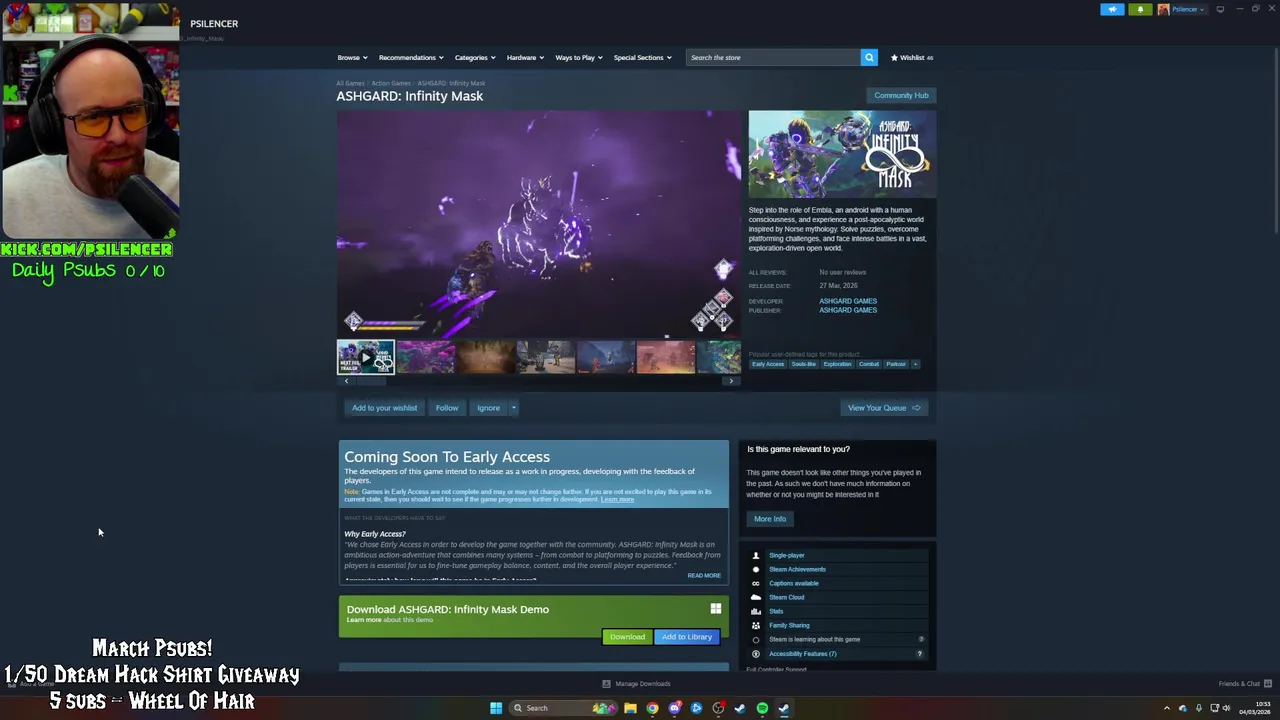
Task: Click the store search magnifier icon
Action: tap(869, 57)
